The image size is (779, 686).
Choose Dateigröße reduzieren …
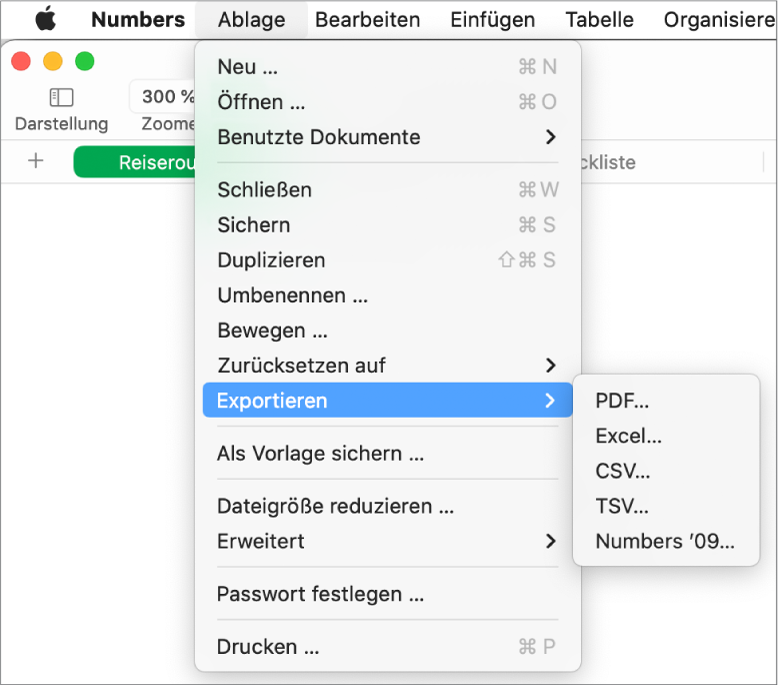[x=388, y=506]
